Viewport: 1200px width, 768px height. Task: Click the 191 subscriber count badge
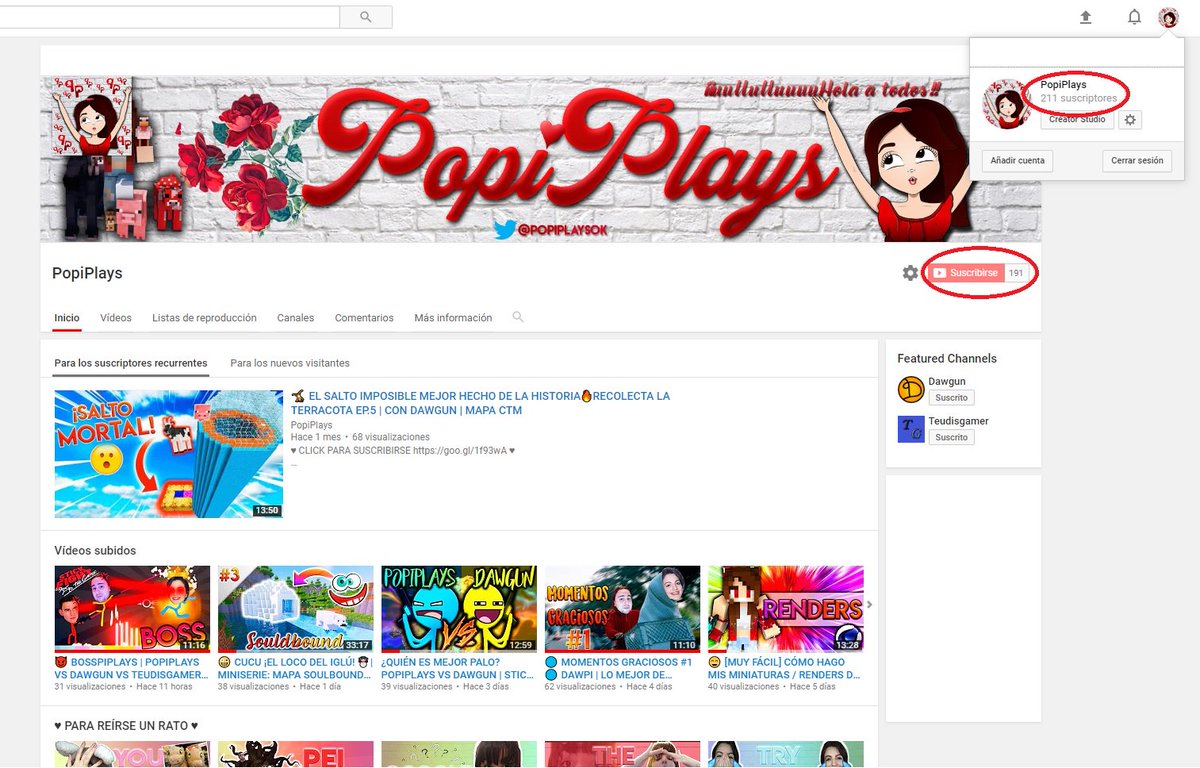click(1016, 273)
